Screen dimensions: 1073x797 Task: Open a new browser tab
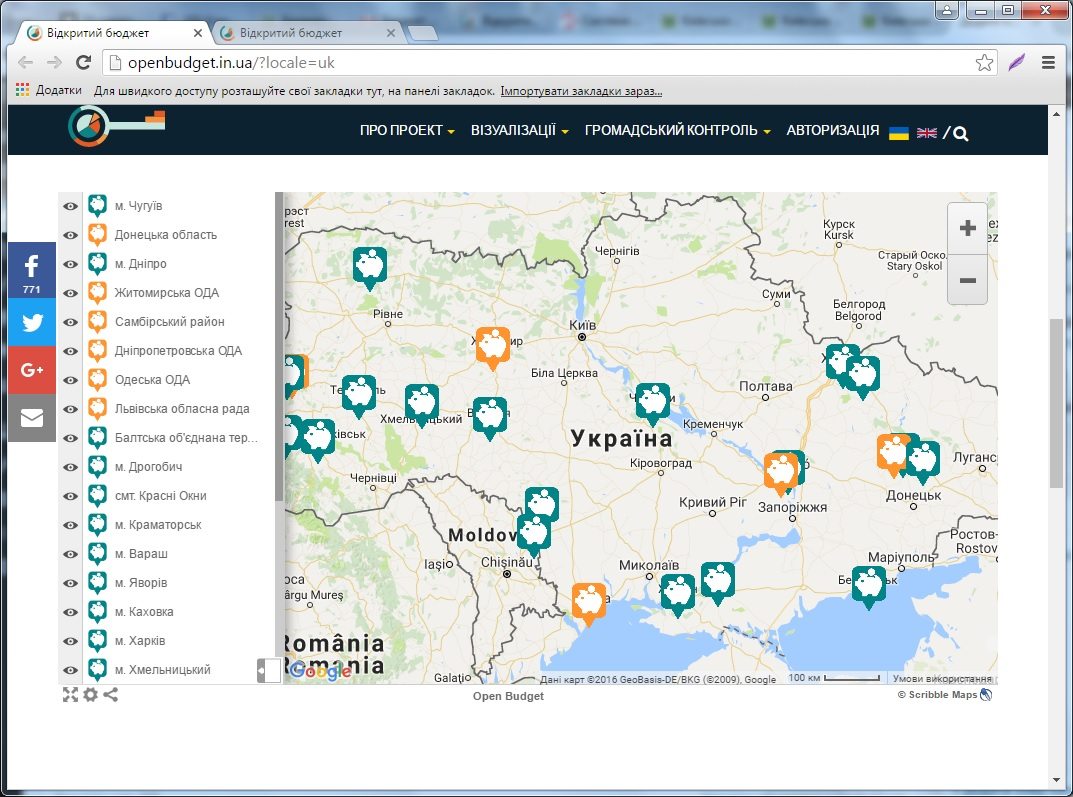[422, 33]
